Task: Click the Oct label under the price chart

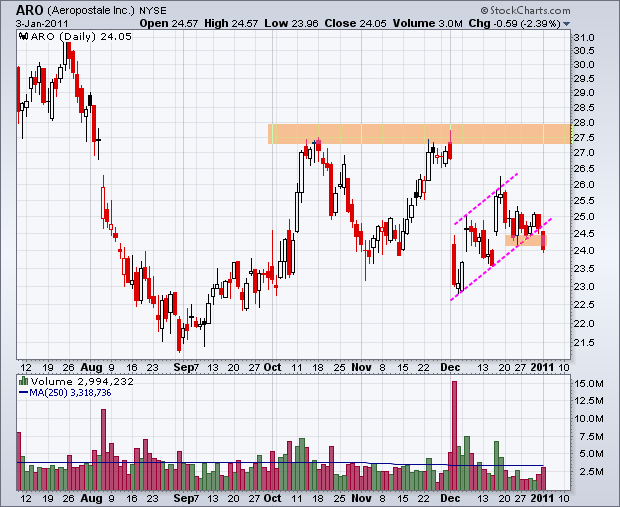Action: (x=272, y=367)
